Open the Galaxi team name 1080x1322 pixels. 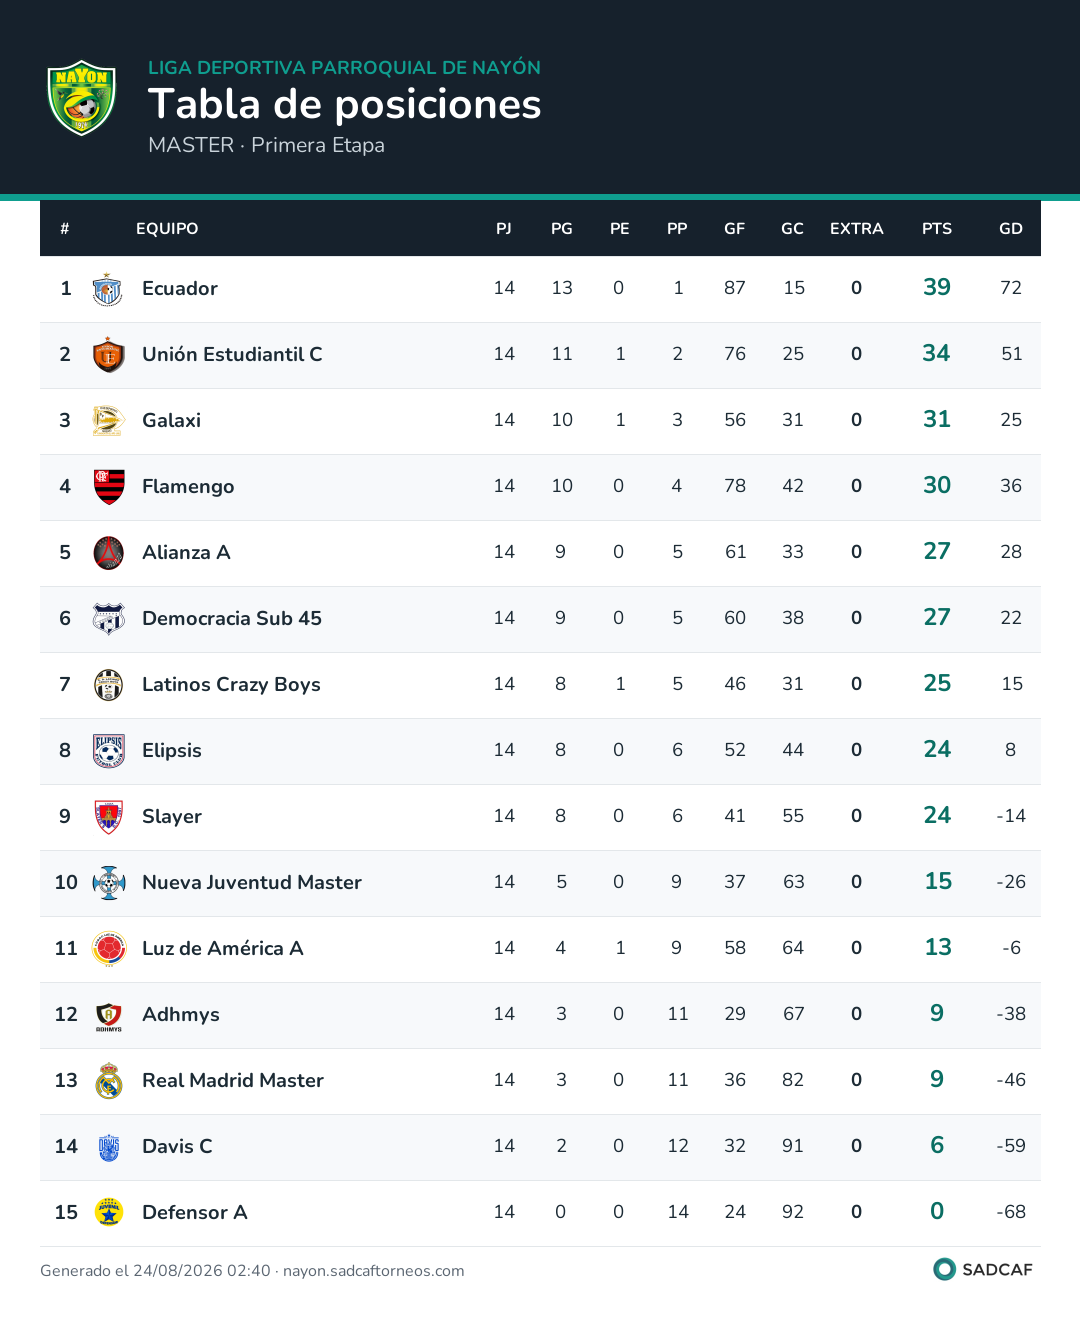[171, 421]
